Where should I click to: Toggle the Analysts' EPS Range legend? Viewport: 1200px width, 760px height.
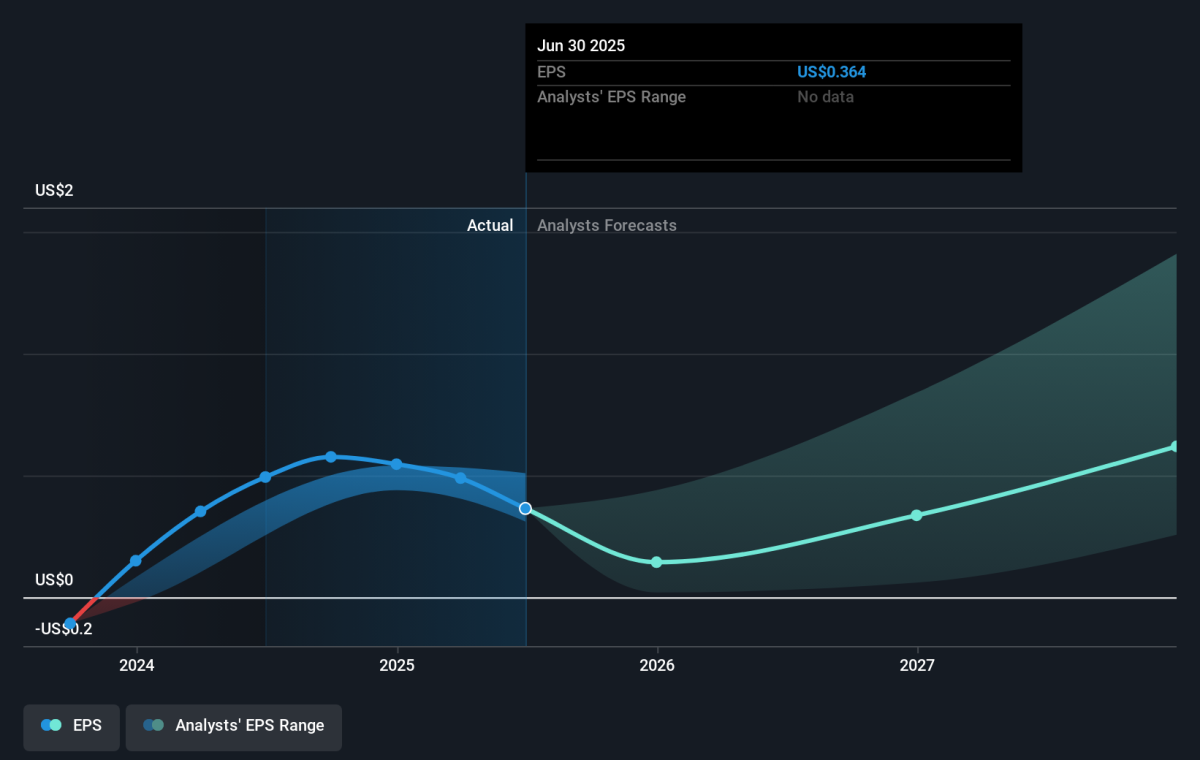pos(234,726)
